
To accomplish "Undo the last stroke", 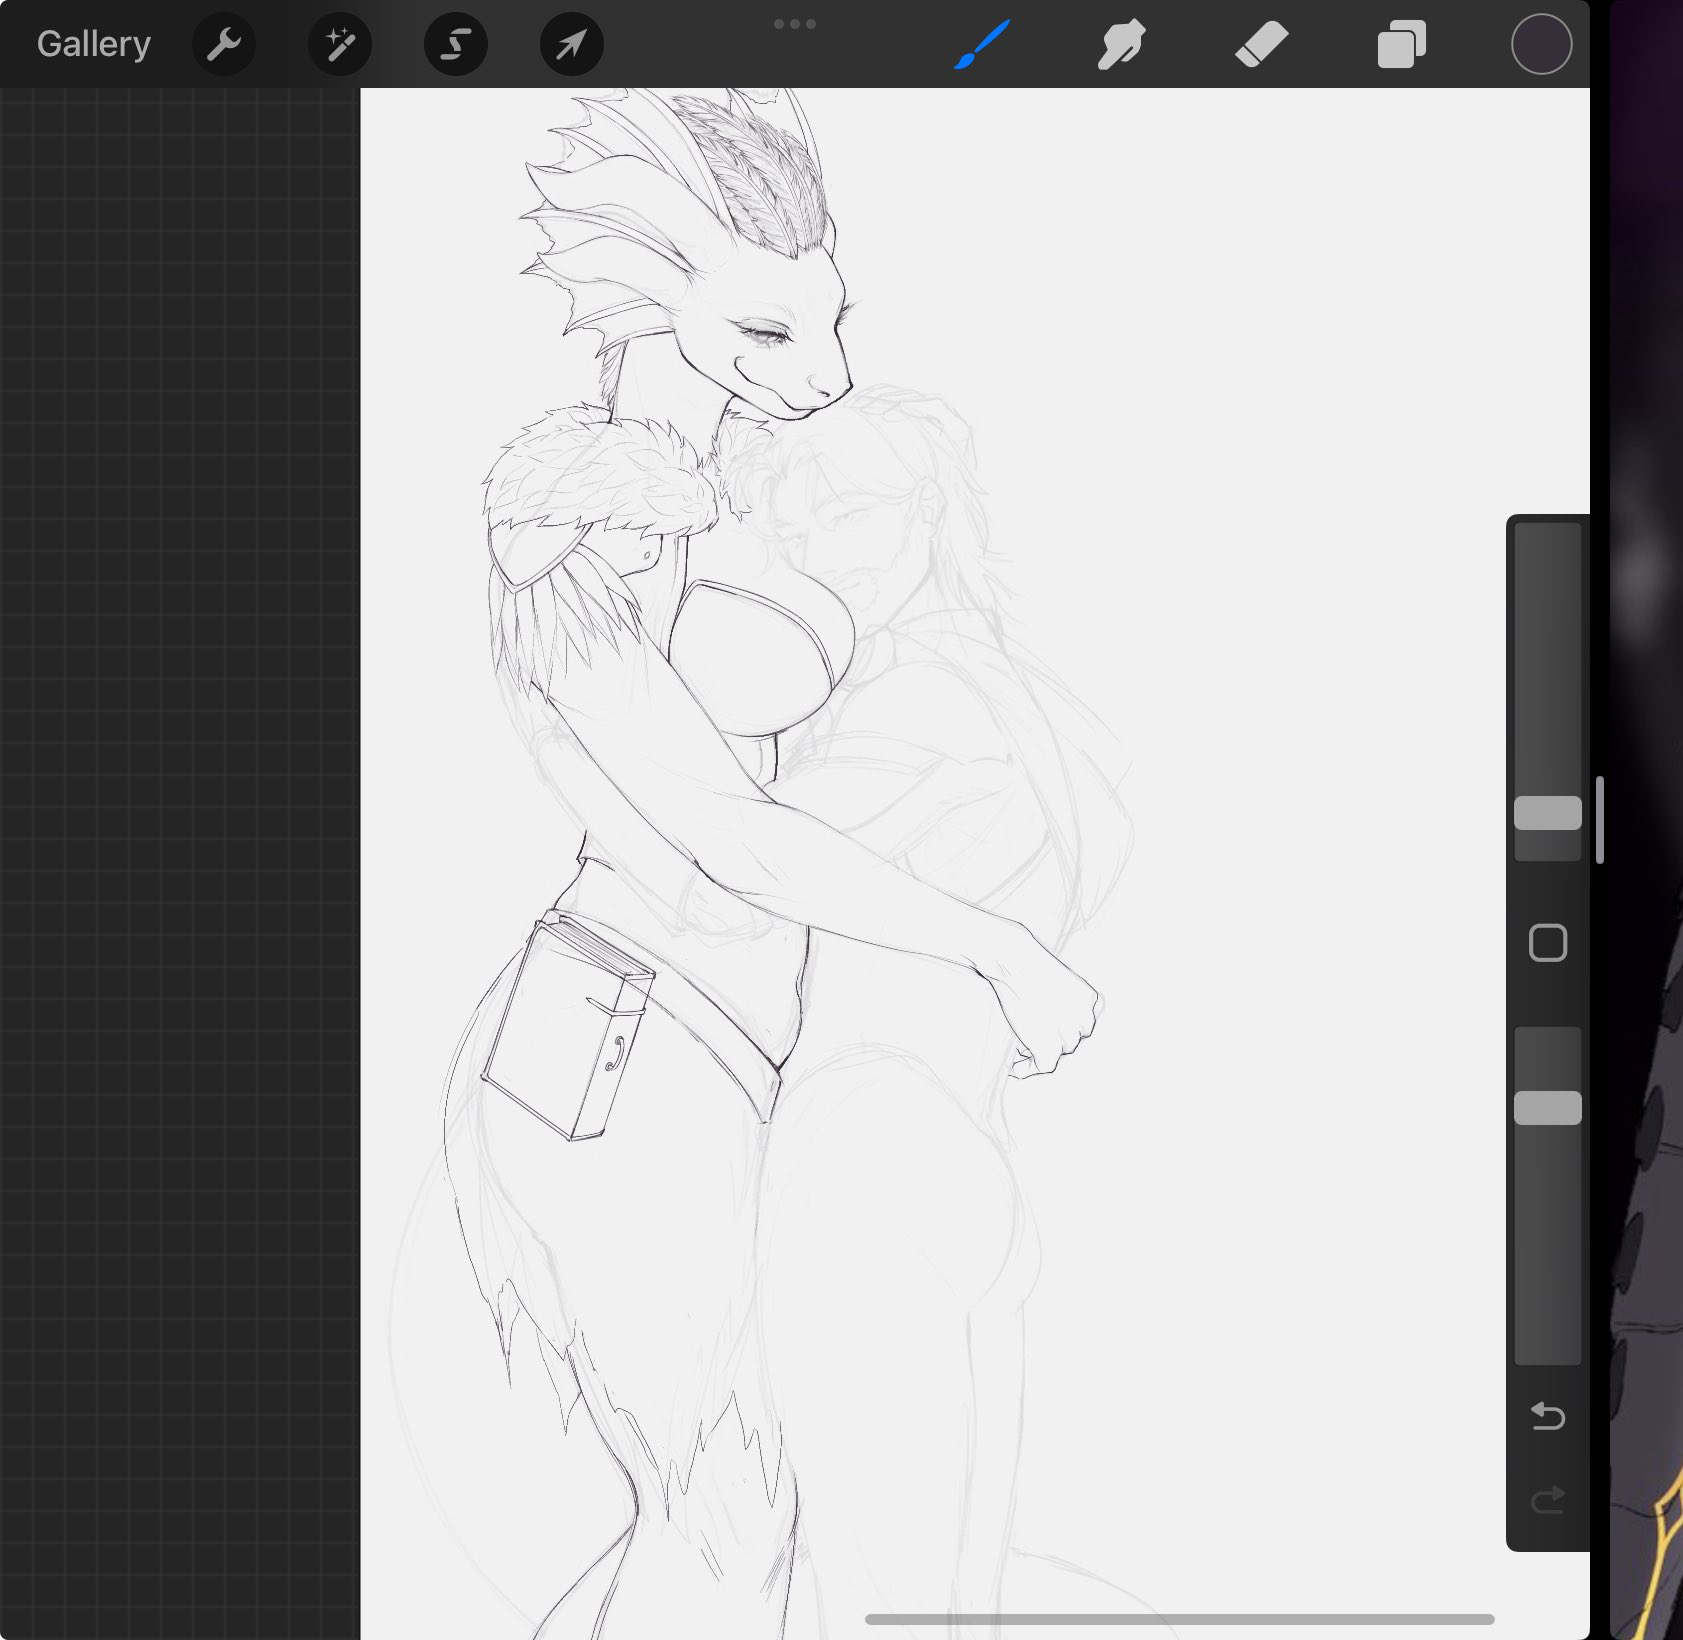I will click(x=1547, y=1416).
